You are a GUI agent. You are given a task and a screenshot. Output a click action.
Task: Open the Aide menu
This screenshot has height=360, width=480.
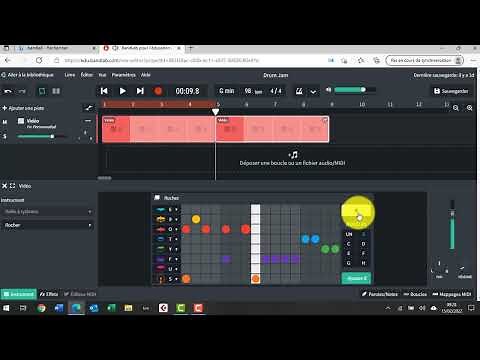[146, 75]
